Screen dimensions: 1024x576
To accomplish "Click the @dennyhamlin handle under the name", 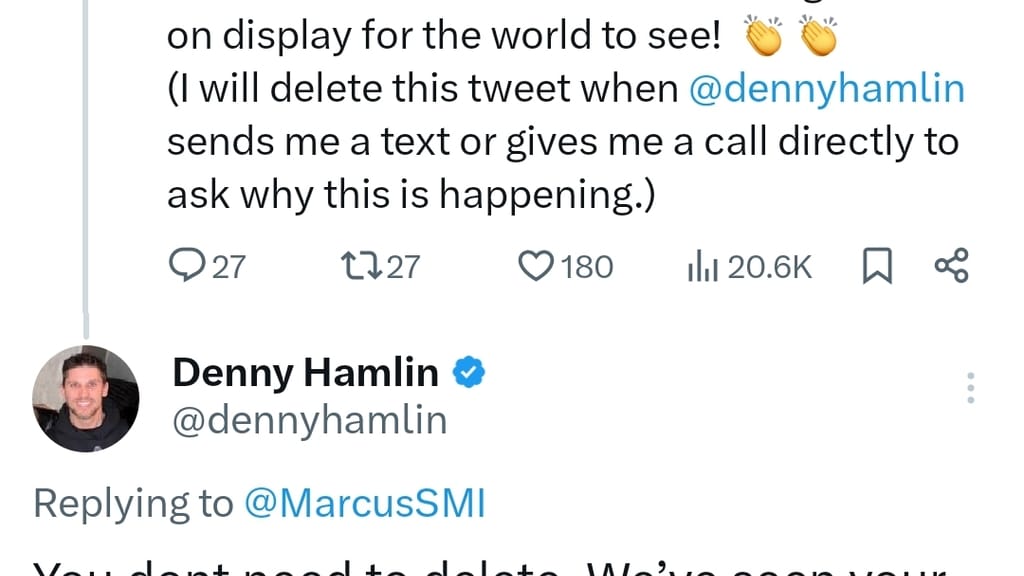I will 309,420.
